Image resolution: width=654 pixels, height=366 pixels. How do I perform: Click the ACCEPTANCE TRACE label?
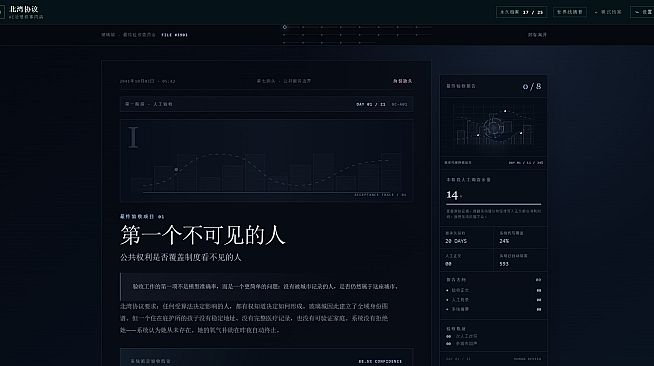click(x=380, y=195)
